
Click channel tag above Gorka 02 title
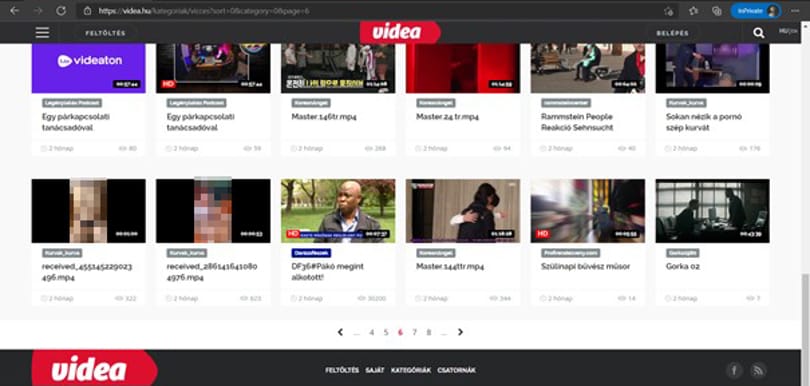pos(682,253)
